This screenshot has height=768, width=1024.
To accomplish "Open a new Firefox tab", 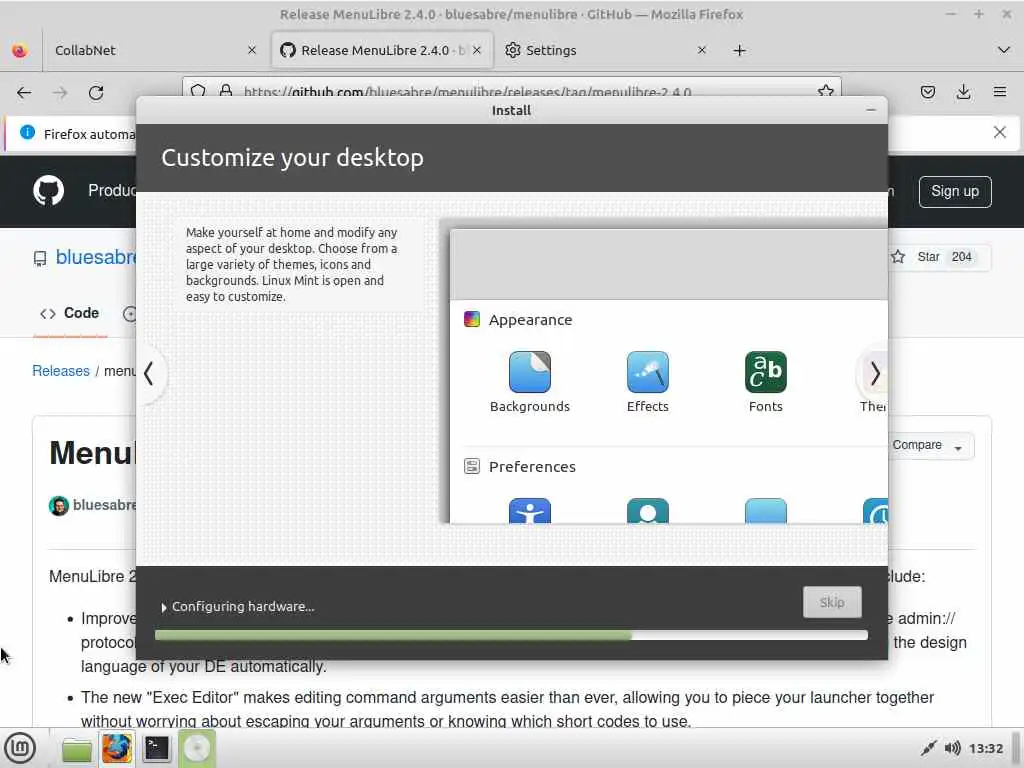I will (x=739, y=50).
